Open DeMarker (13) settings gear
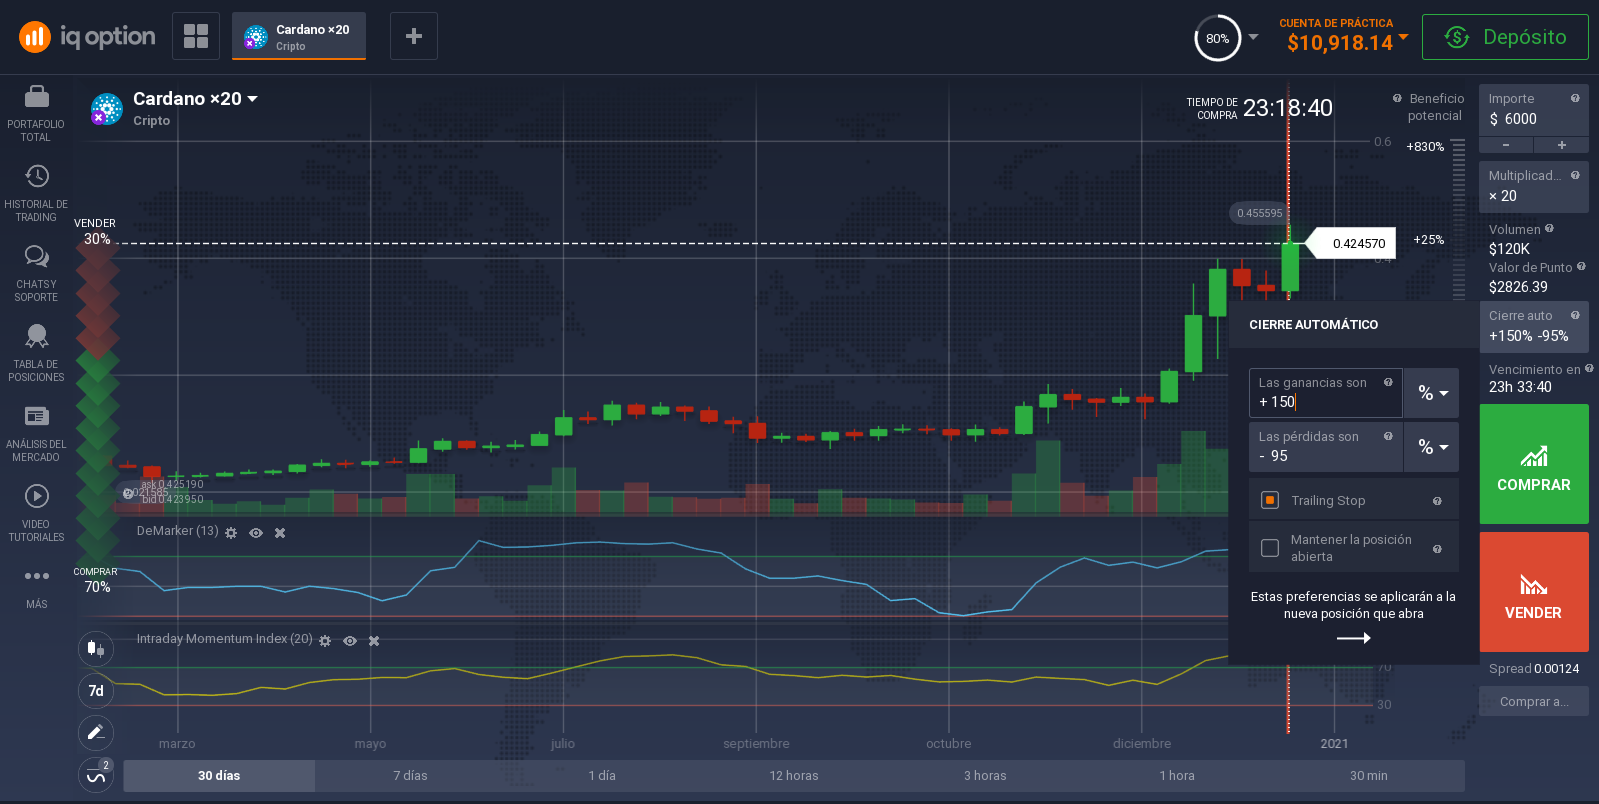Screen dimensions: 1599x804 pos(231,533)
